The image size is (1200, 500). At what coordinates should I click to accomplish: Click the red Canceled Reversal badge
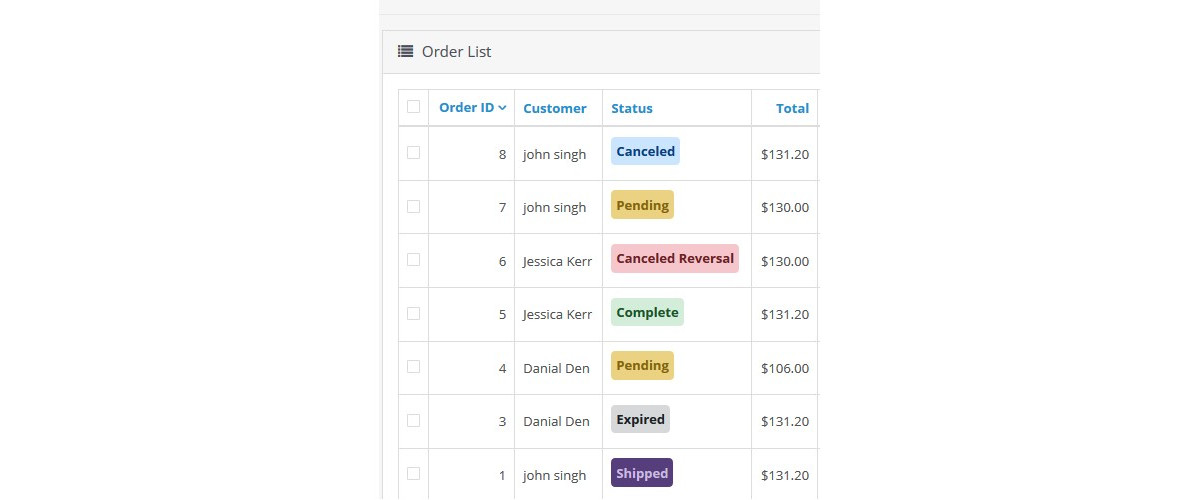[675, 258]
